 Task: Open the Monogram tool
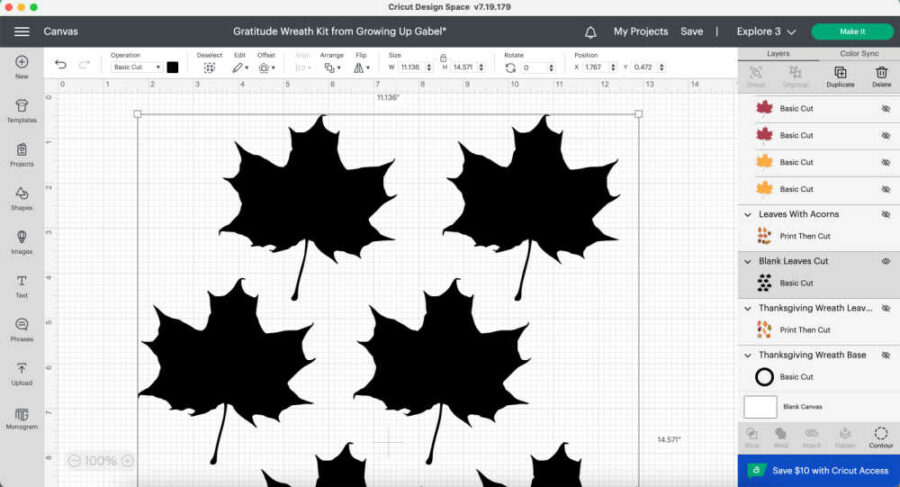tap(21, 416)
